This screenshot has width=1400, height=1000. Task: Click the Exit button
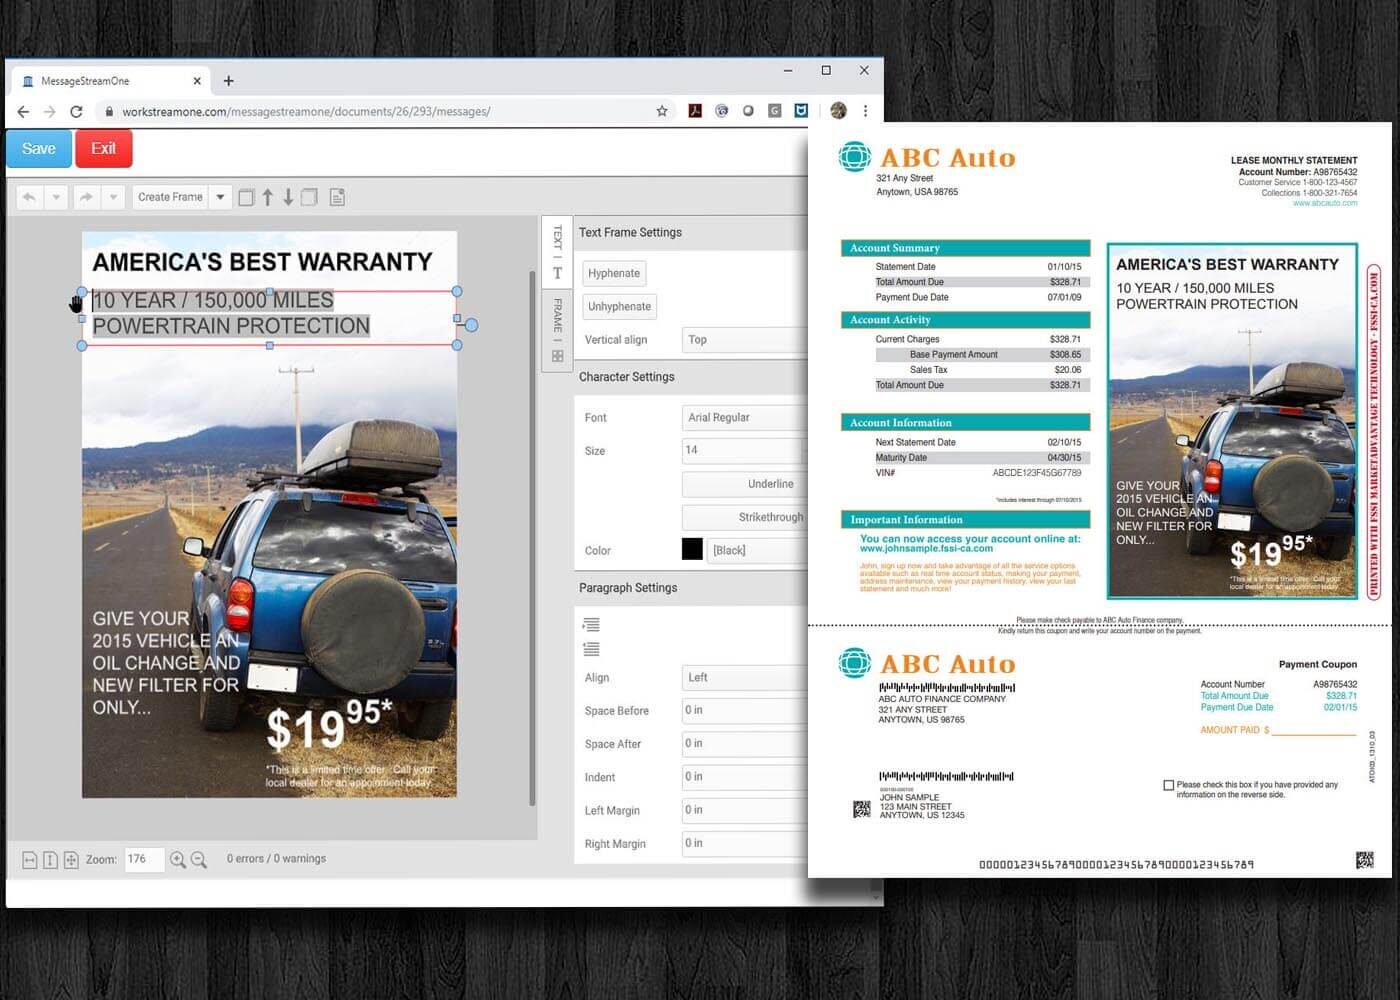pyautogui.click(x=104, y=148)
